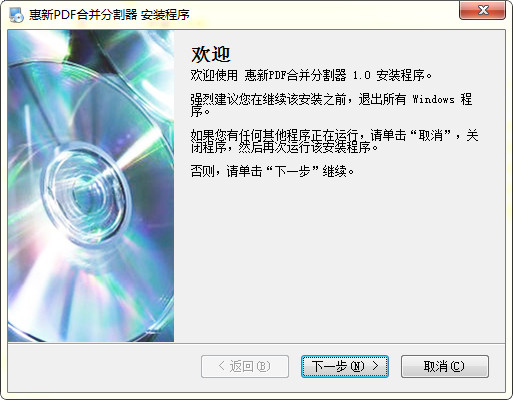The height and width of the screenshot is (400, 513).
Task: Click the paragraph starting with 强烈建议您
Action: coord(331,105)
